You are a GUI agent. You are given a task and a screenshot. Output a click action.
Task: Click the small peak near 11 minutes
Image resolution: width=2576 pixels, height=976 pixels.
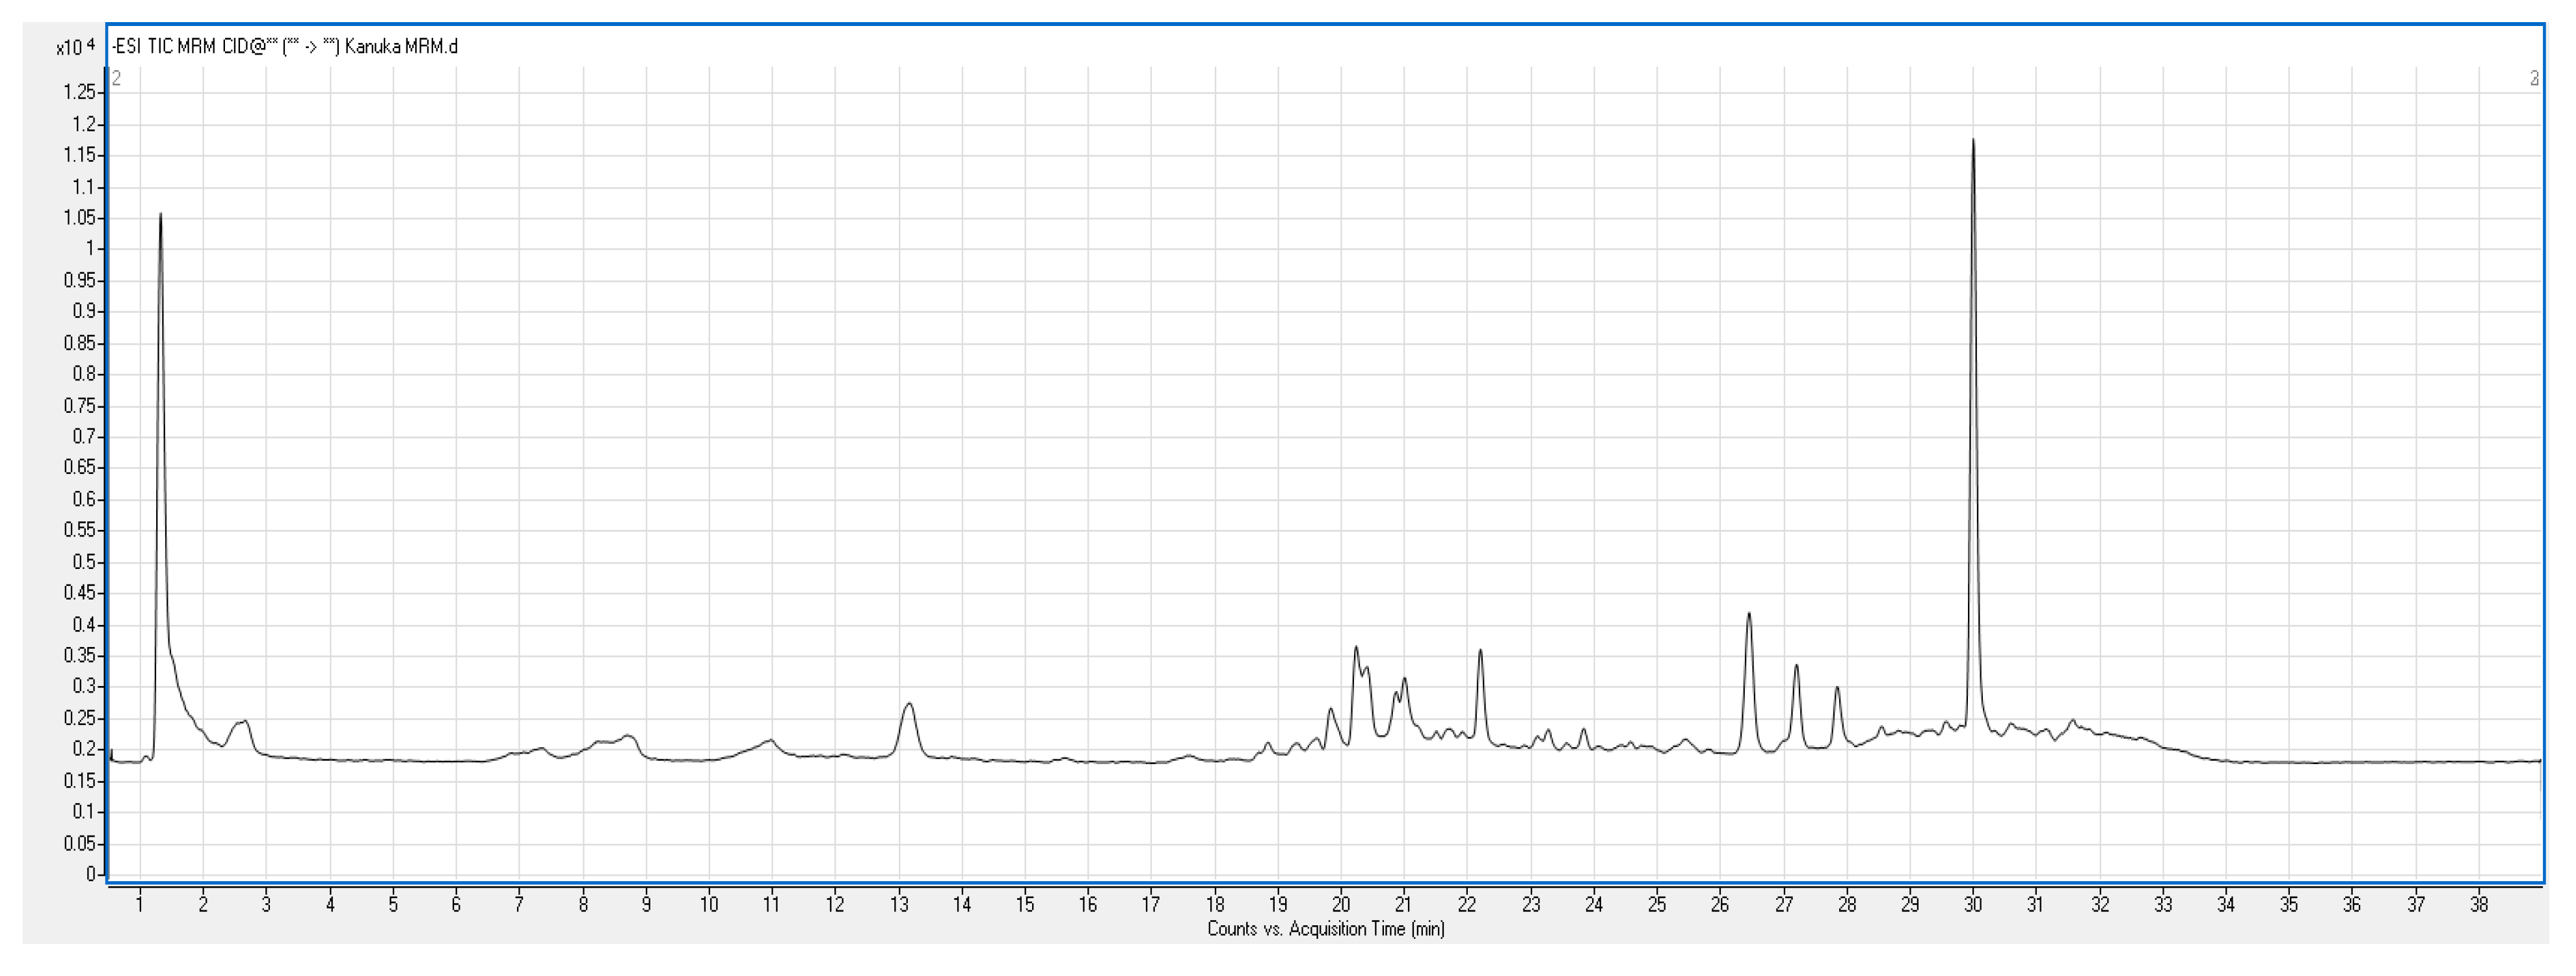(770, 741)
